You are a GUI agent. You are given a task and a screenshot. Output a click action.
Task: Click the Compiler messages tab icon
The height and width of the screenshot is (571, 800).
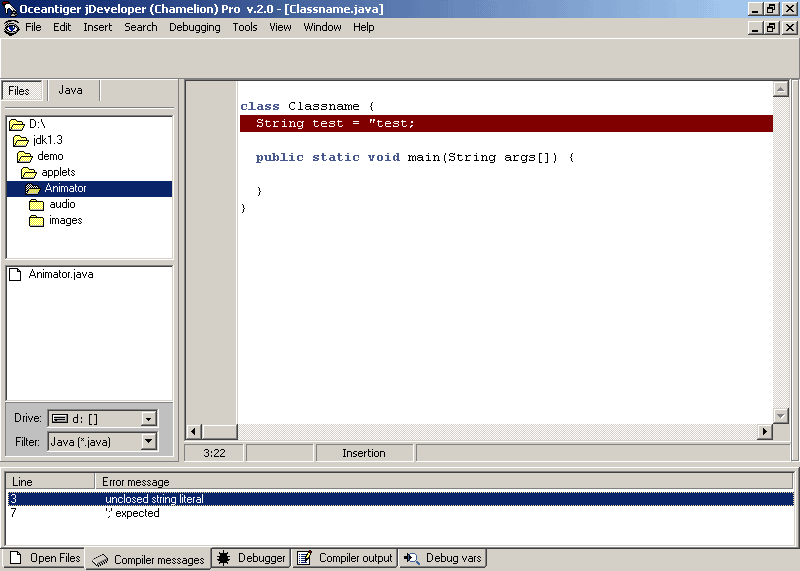click(x=100, y=560)
